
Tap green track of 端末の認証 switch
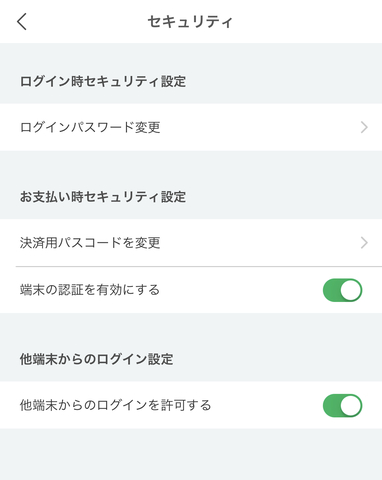[x=331, y=290]
